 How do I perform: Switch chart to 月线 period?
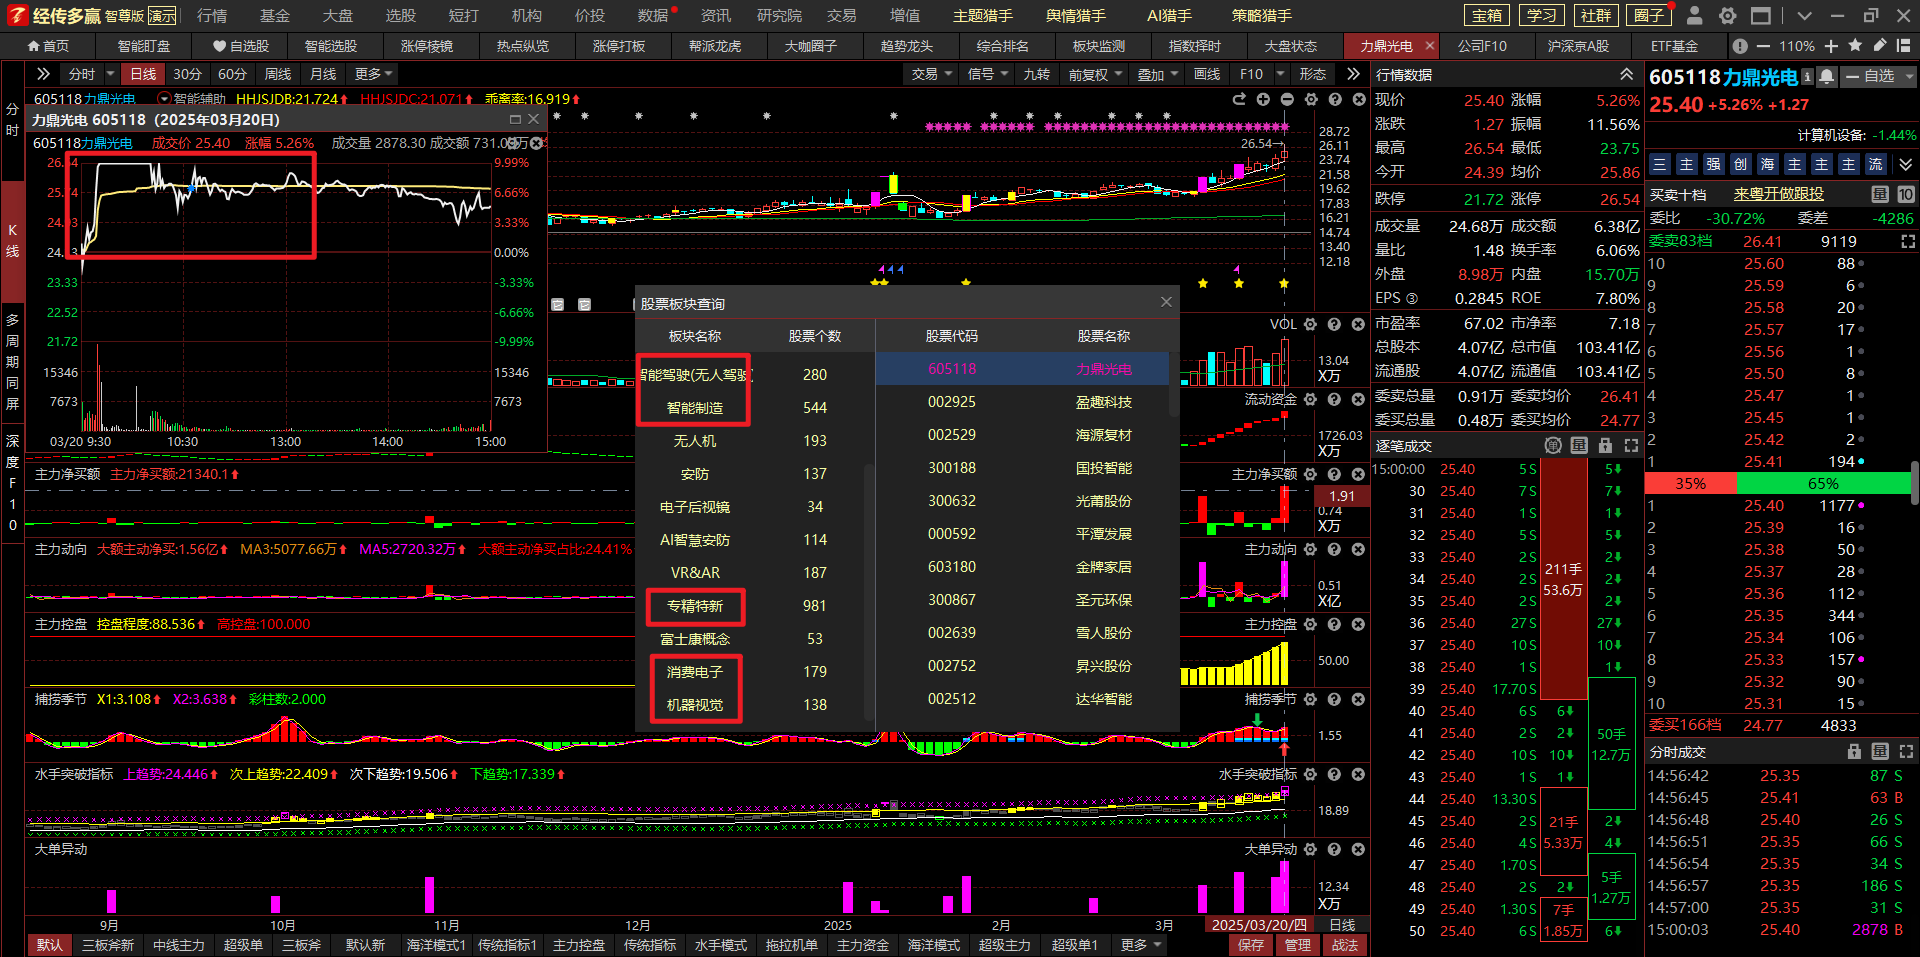(x=323, y=74)
